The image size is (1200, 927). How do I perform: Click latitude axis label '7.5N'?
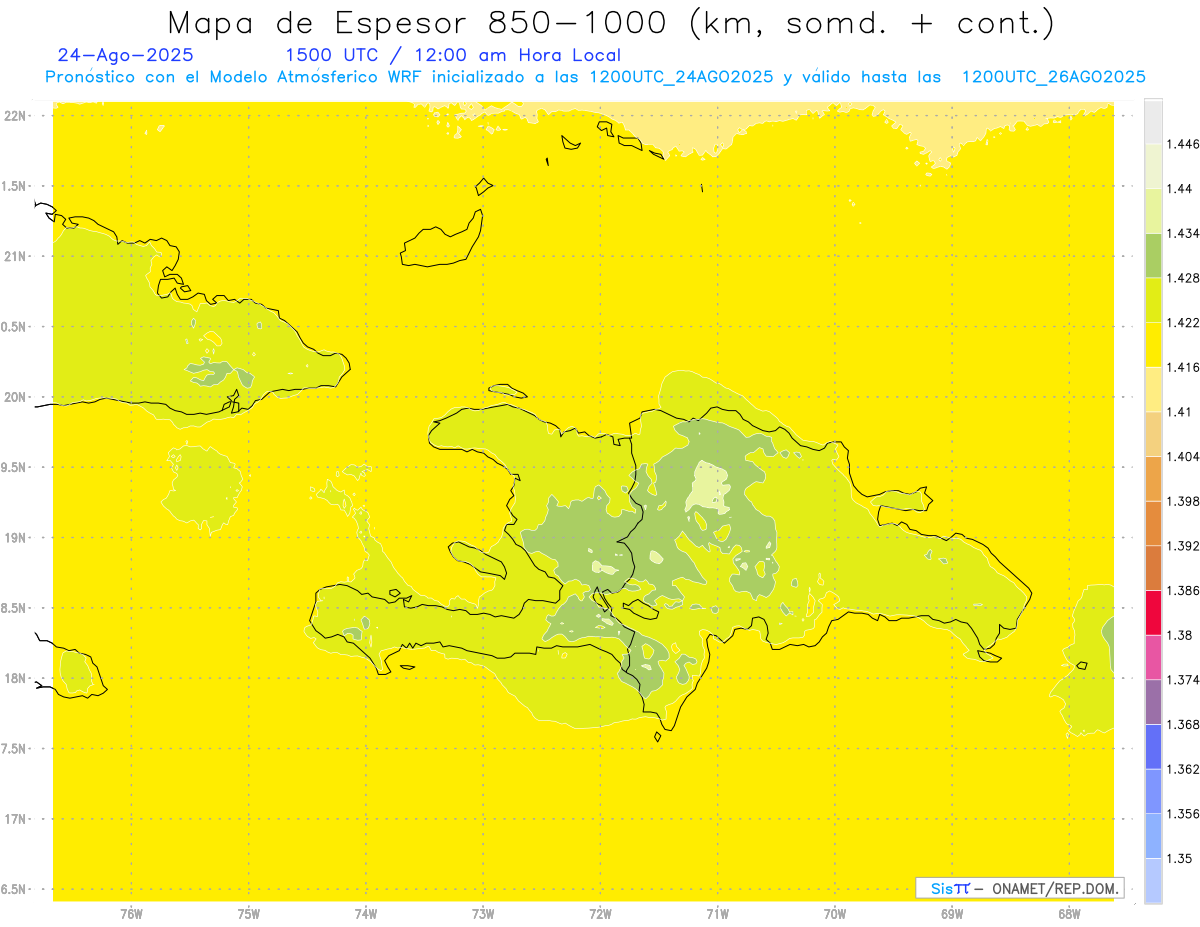pyautogui.click(x=15, y=749)
